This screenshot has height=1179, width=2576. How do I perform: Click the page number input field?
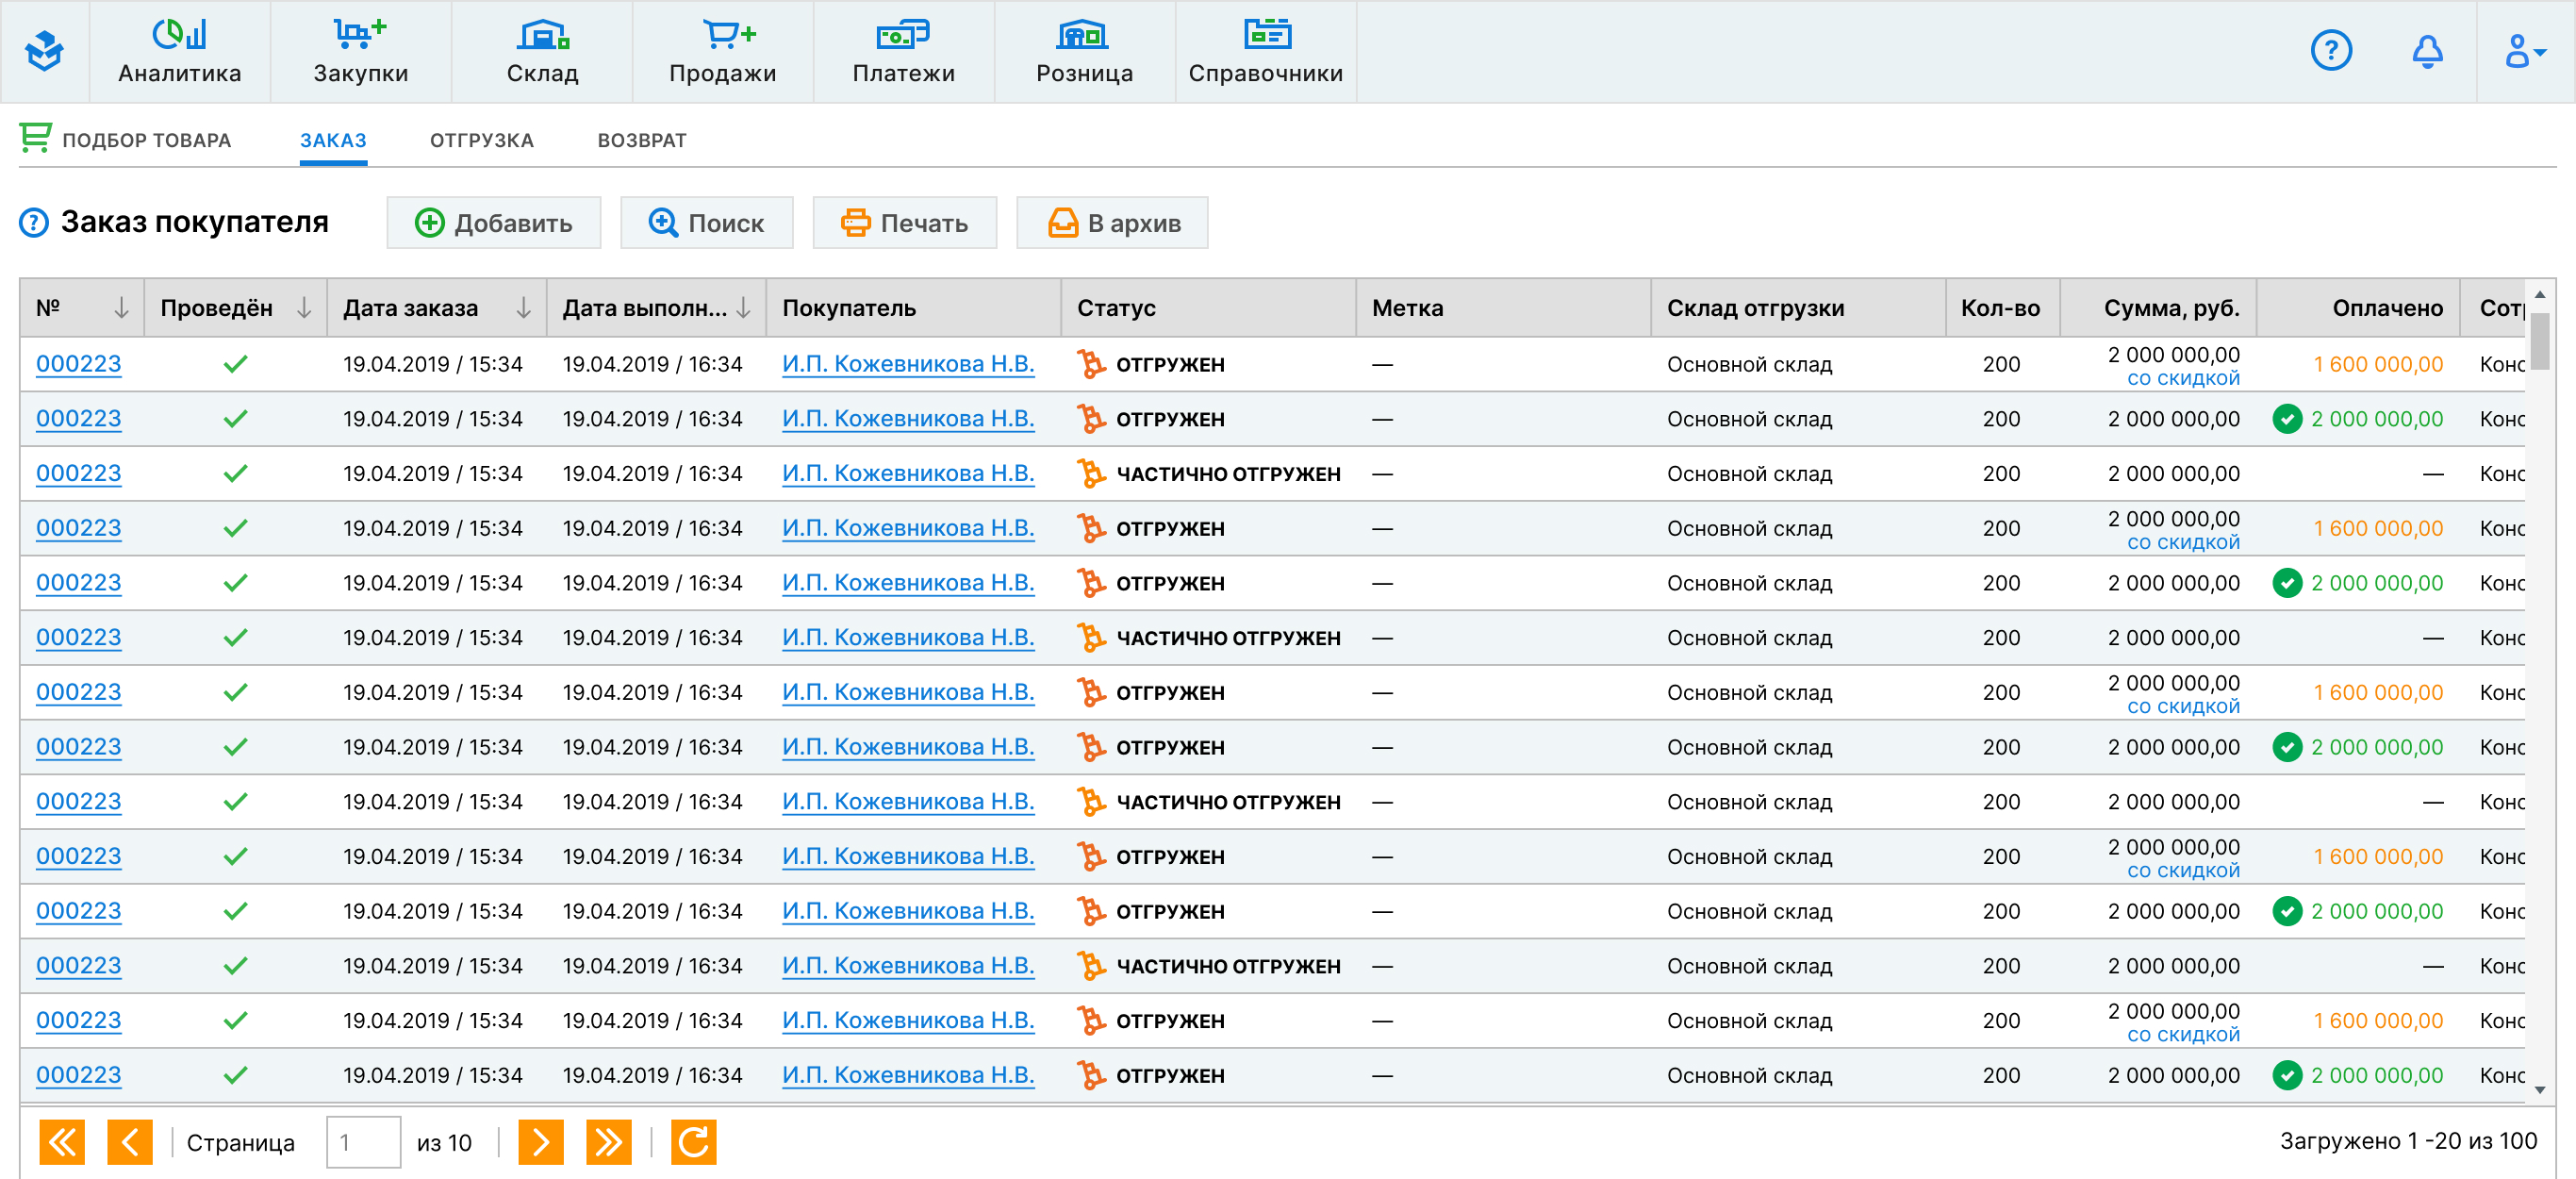(x=363, y=1142)
